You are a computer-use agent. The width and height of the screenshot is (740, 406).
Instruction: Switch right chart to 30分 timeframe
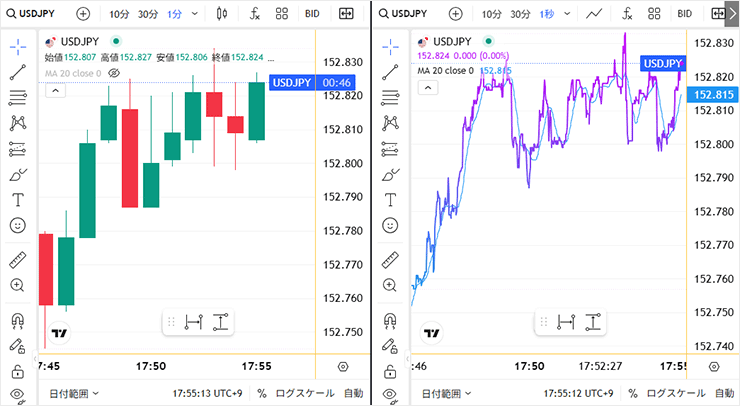[519, 14]
